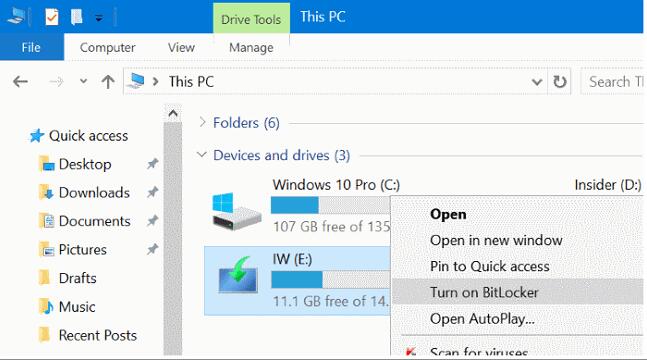Click the Drafts folder icon
The height and width of the screenshot is (360, 647).
(45, 278)
